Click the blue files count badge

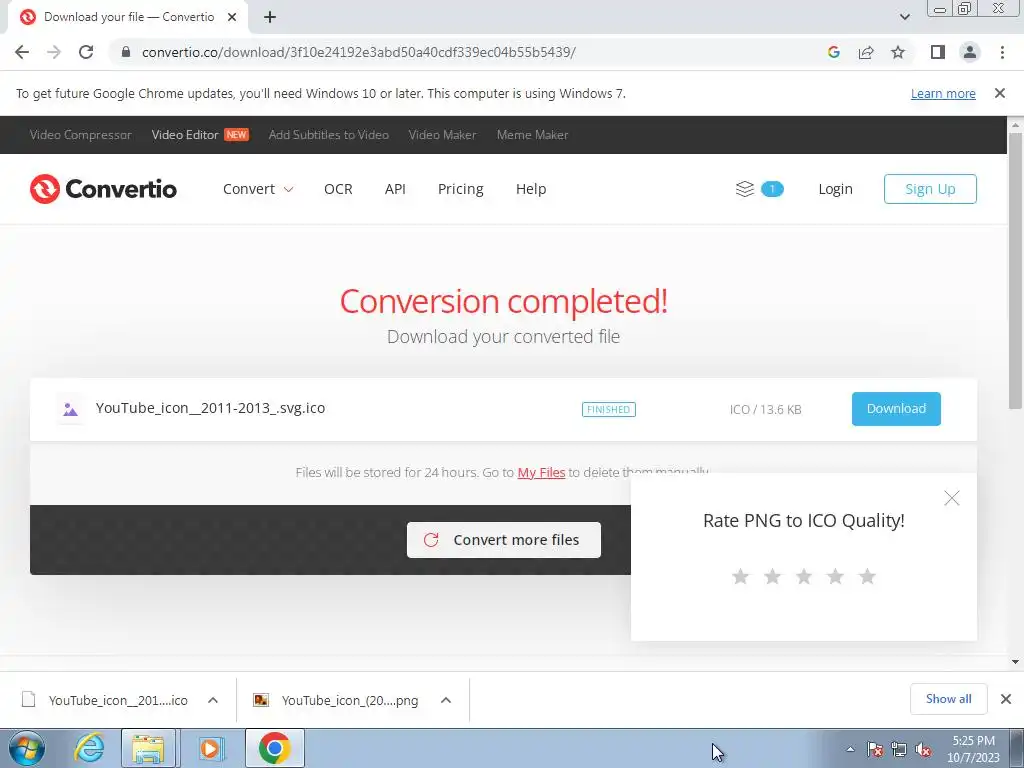point(772,189)
